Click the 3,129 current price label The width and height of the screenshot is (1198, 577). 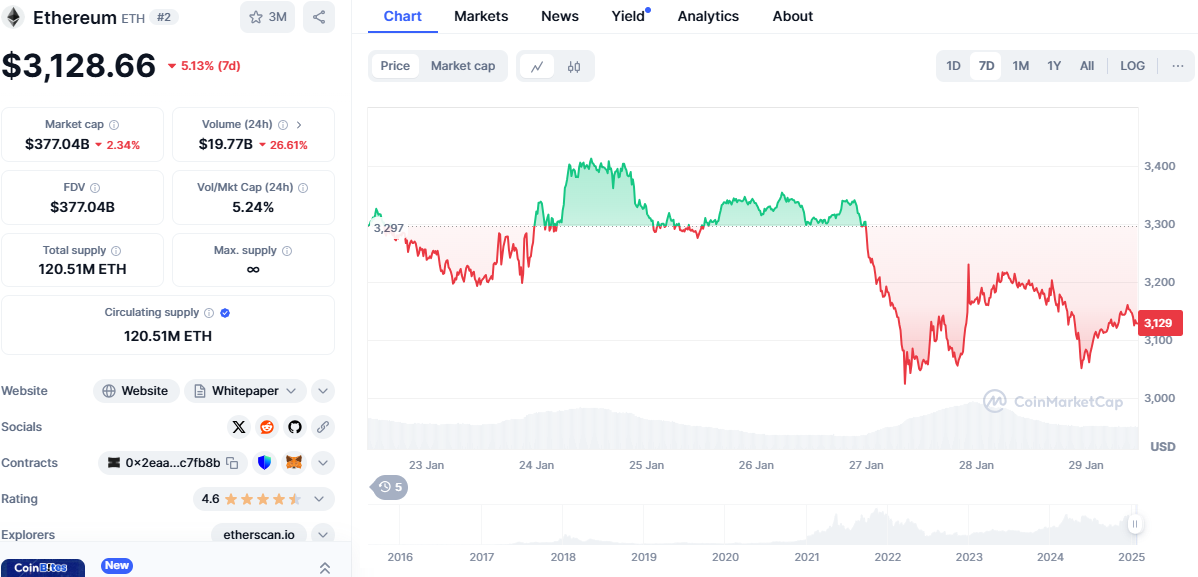[1160, 323]
